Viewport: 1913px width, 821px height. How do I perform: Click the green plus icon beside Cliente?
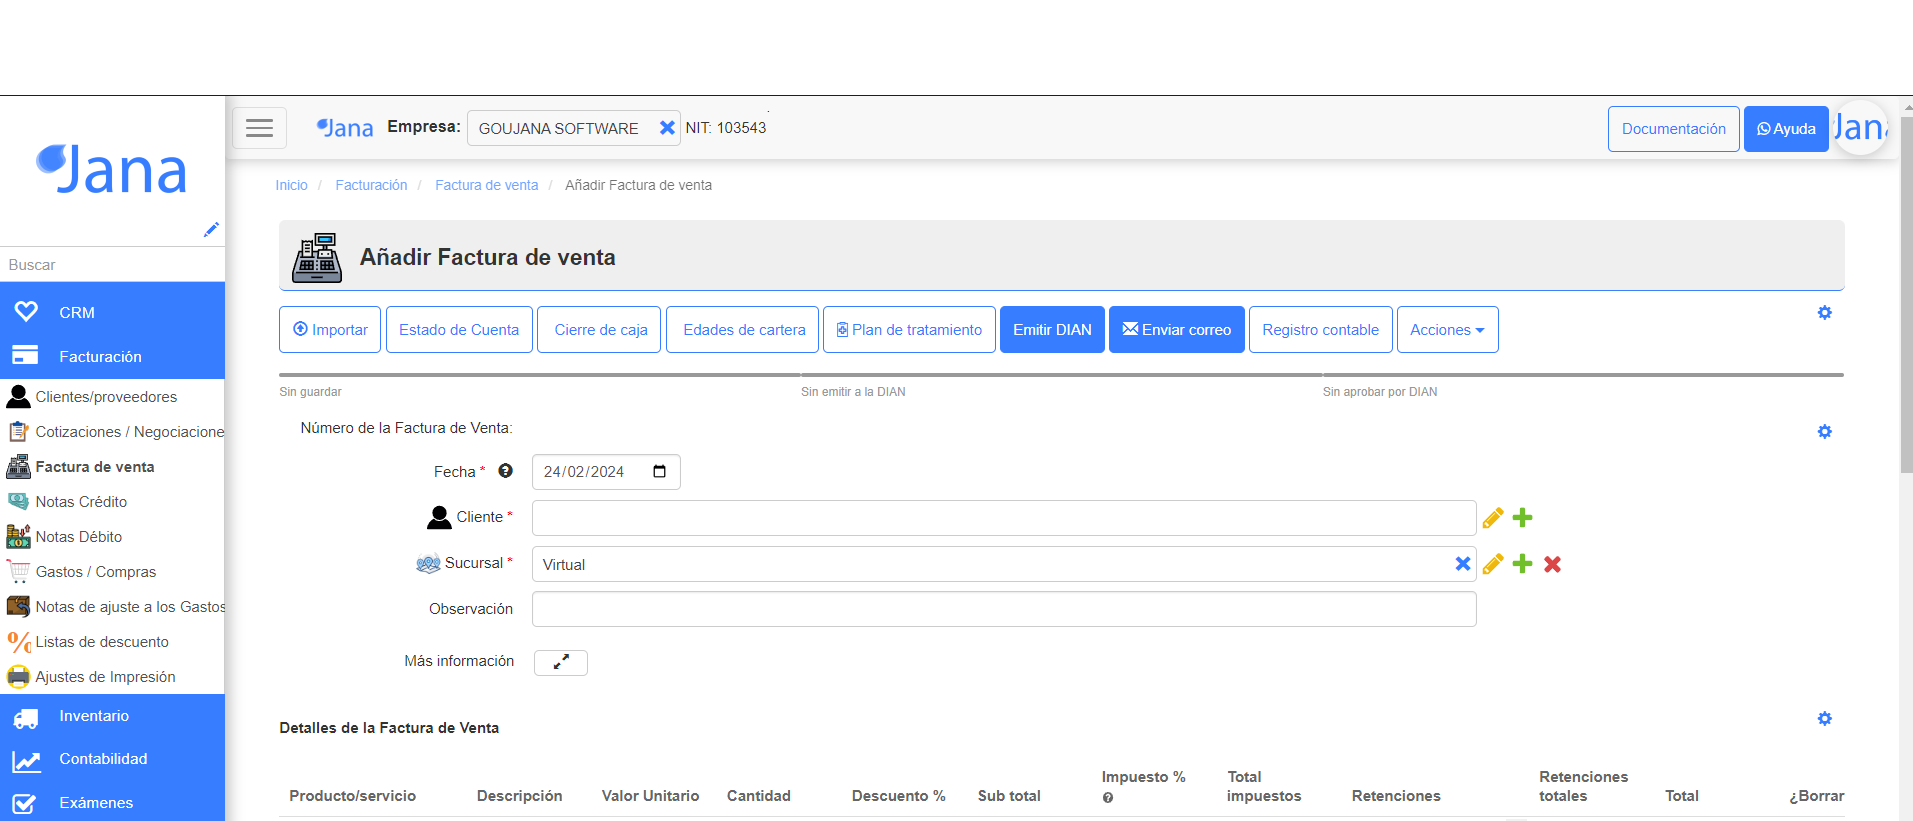pos(1522,518)
